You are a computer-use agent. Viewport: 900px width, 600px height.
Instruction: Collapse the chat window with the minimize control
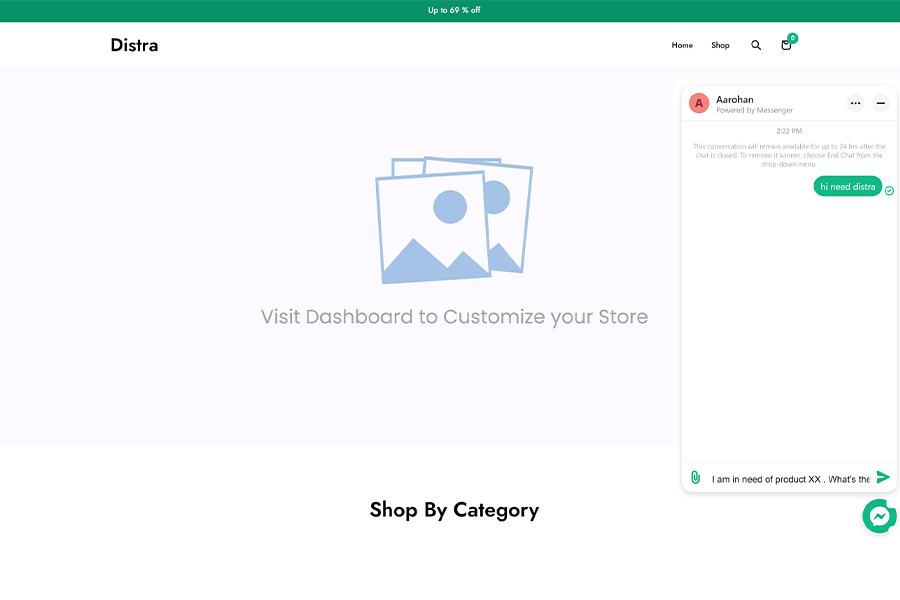[881, 103]
